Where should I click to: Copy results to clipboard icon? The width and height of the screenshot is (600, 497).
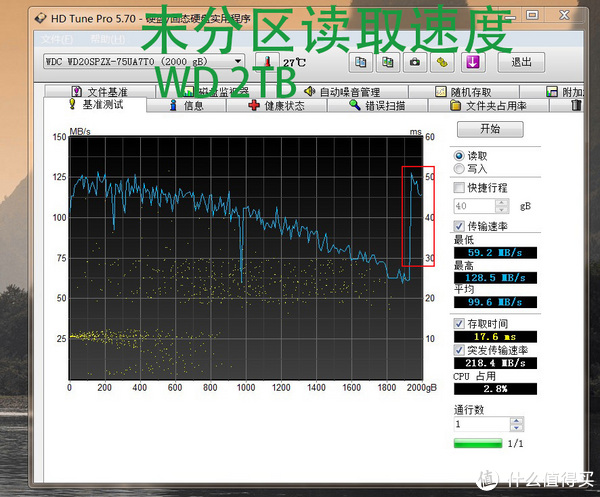click(360, 62)
